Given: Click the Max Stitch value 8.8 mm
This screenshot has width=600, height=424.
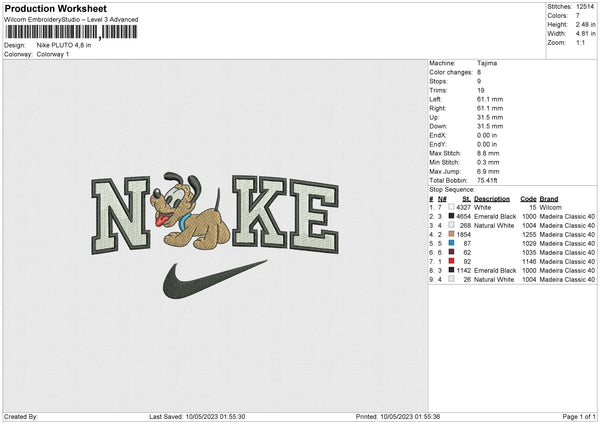Looking at the screenshot, I should (488, 153).
